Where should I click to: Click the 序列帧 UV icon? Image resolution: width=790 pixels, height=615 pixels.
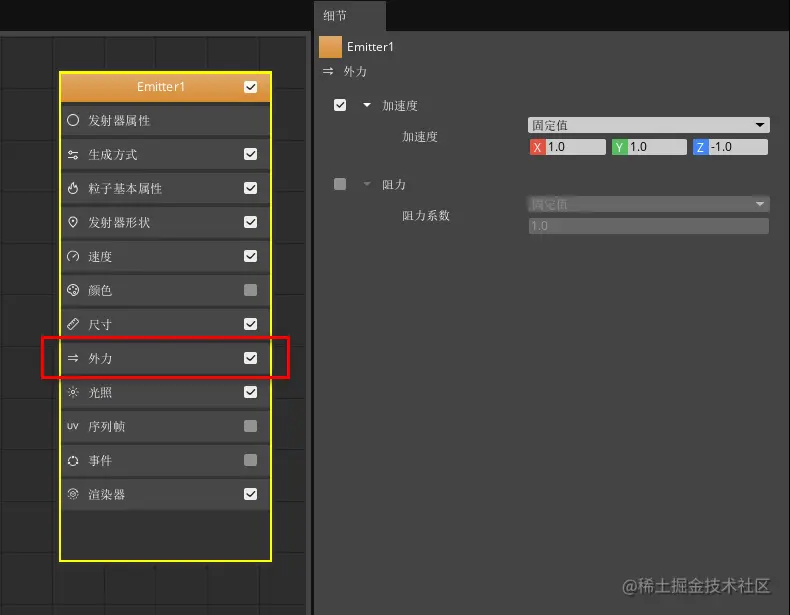click(73, 426)
